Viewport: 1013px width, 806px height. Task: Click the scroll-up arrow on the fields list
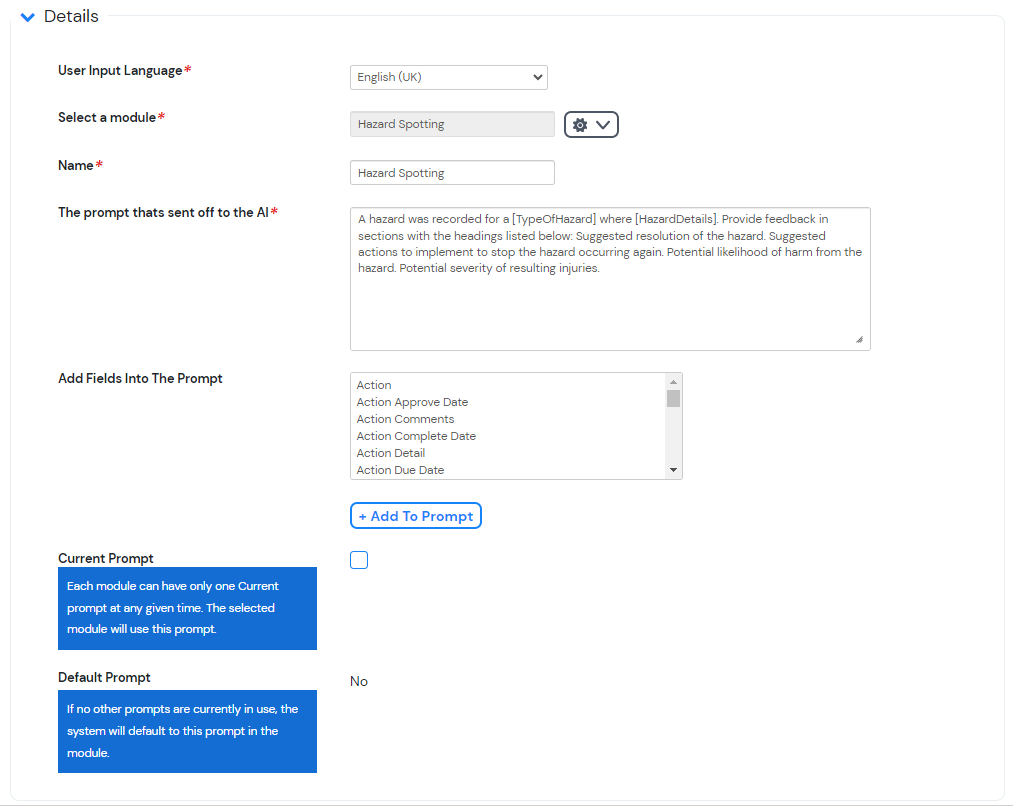[x=674, y=384]
